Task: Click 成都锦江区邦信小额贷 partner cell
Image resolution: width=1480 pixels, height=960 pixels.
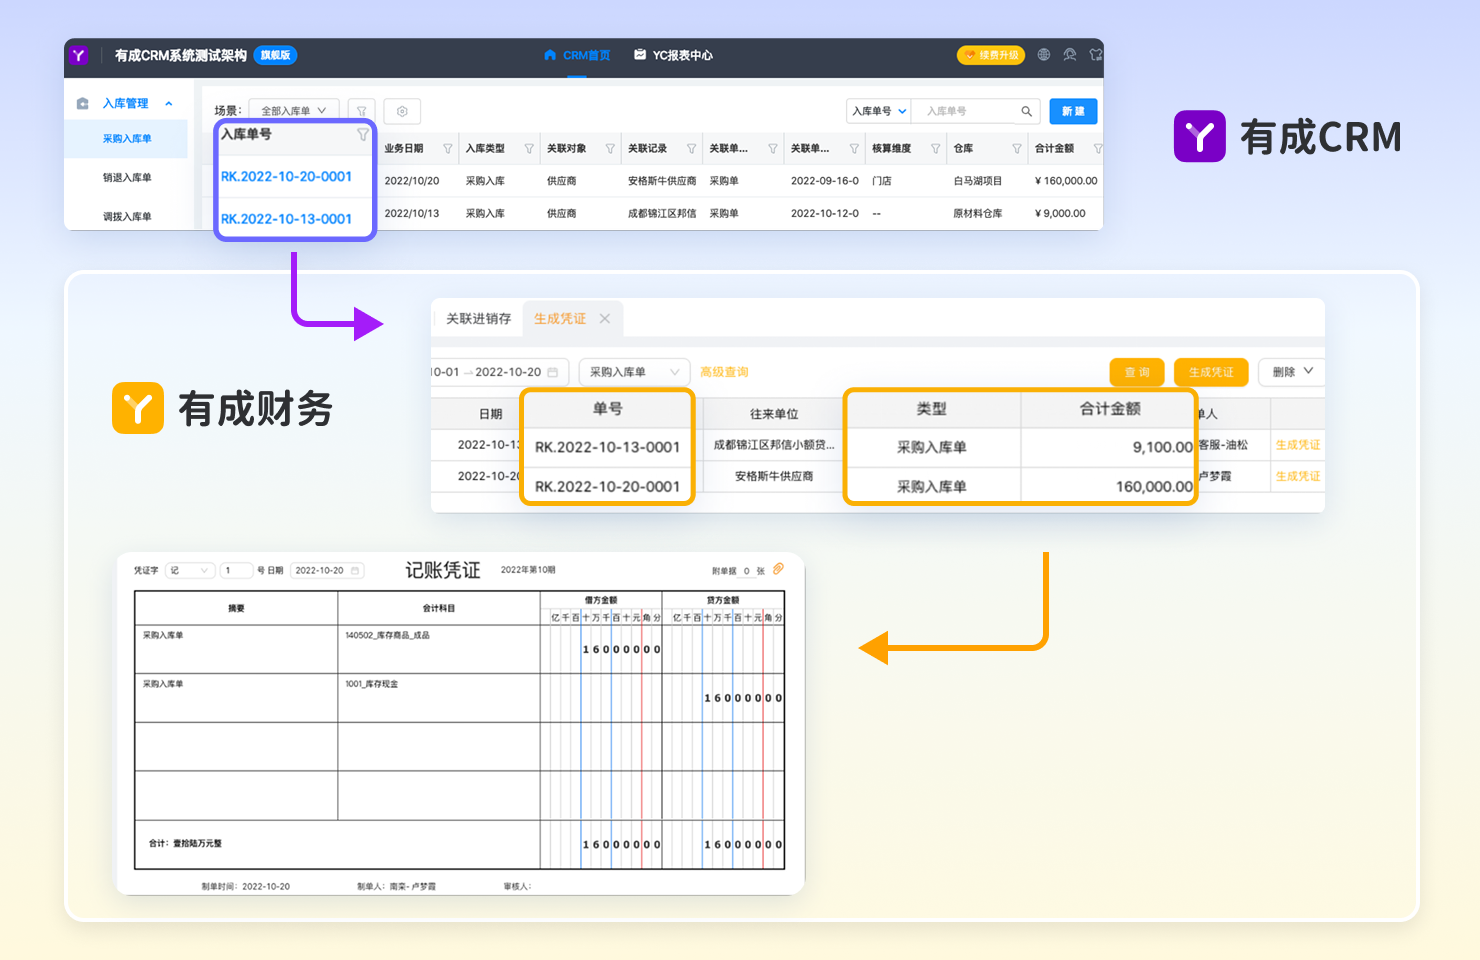Action: click(773, 445)
